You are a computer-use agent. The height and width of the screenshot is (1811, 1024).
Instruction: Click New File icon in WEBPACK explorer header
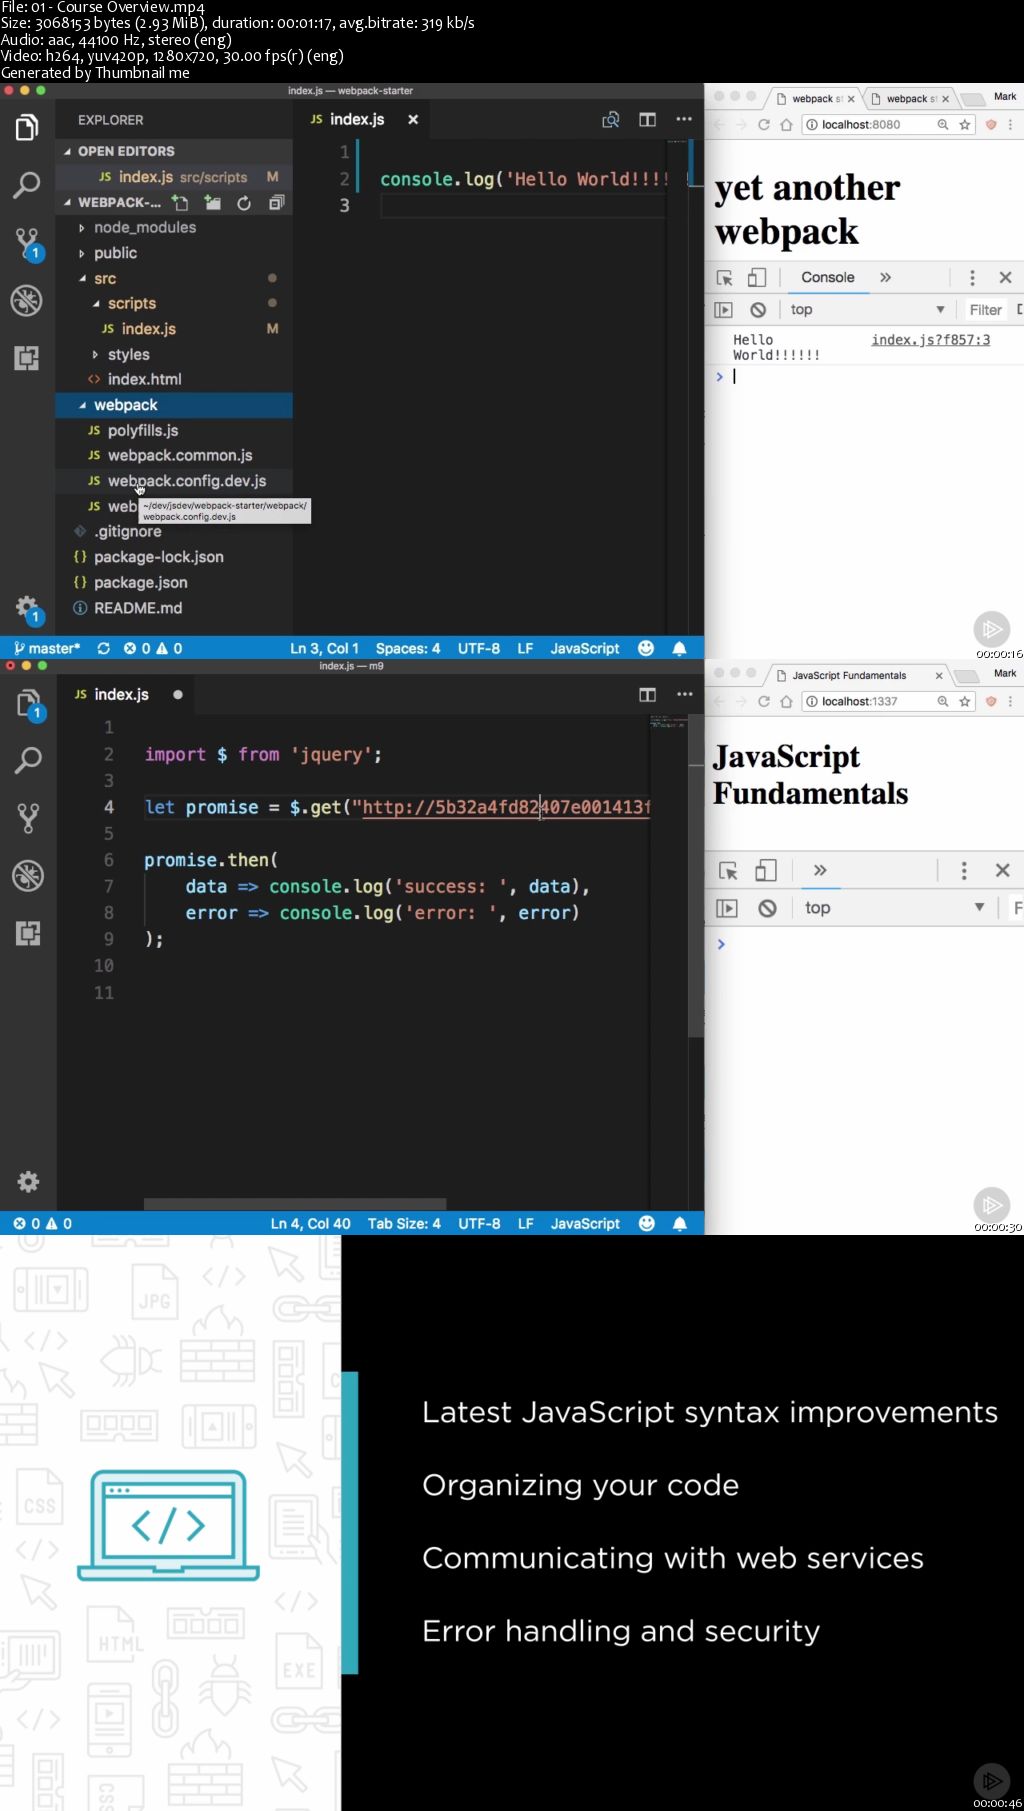[x=180, y=203]
